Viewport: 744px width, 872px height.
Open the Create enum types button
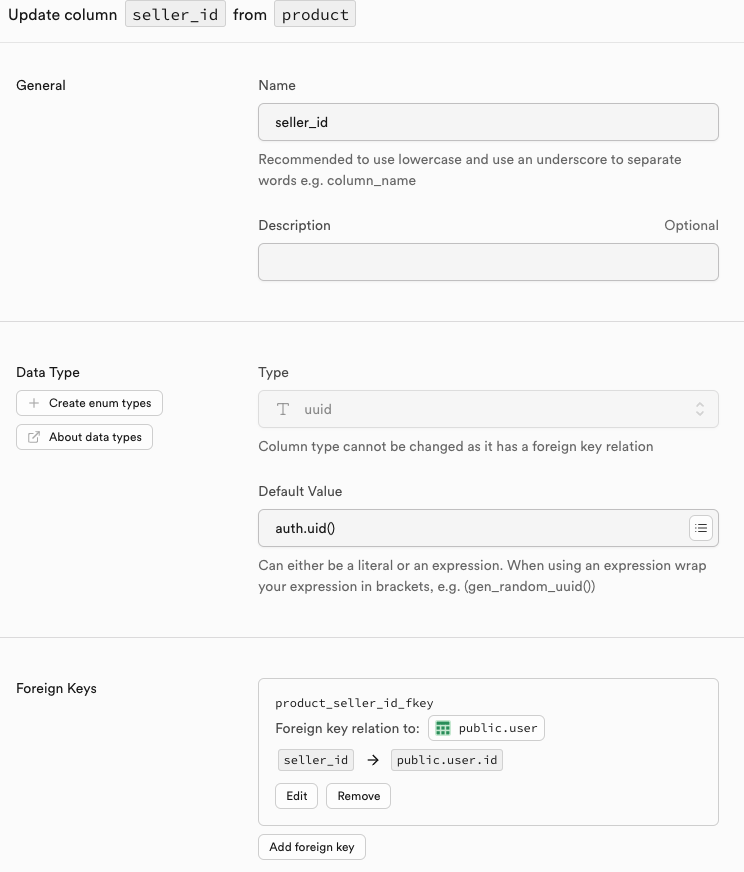(x=90, y=403)
